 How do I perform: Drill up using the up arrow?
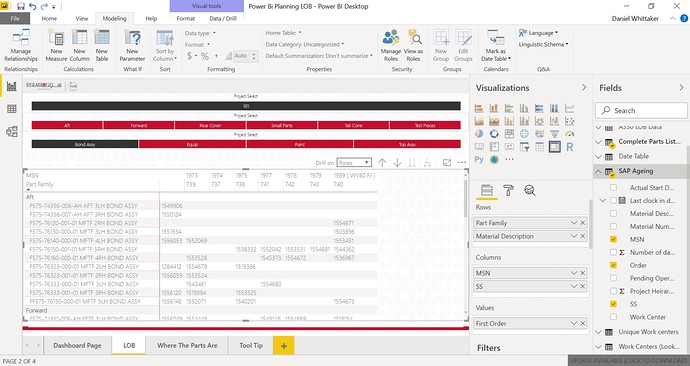pos(382,163)
